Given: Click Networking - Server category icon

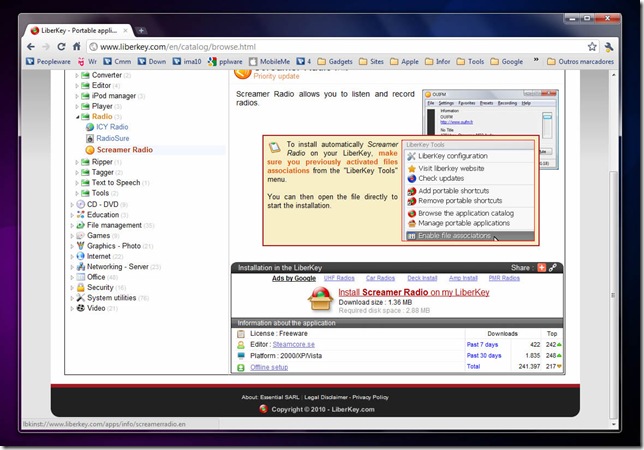Looking at the screenshot, I should 80,267.
